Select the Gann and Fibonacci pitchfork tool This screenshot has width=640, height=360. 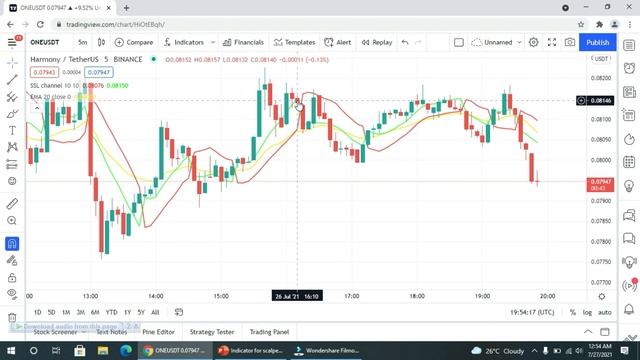12,97
